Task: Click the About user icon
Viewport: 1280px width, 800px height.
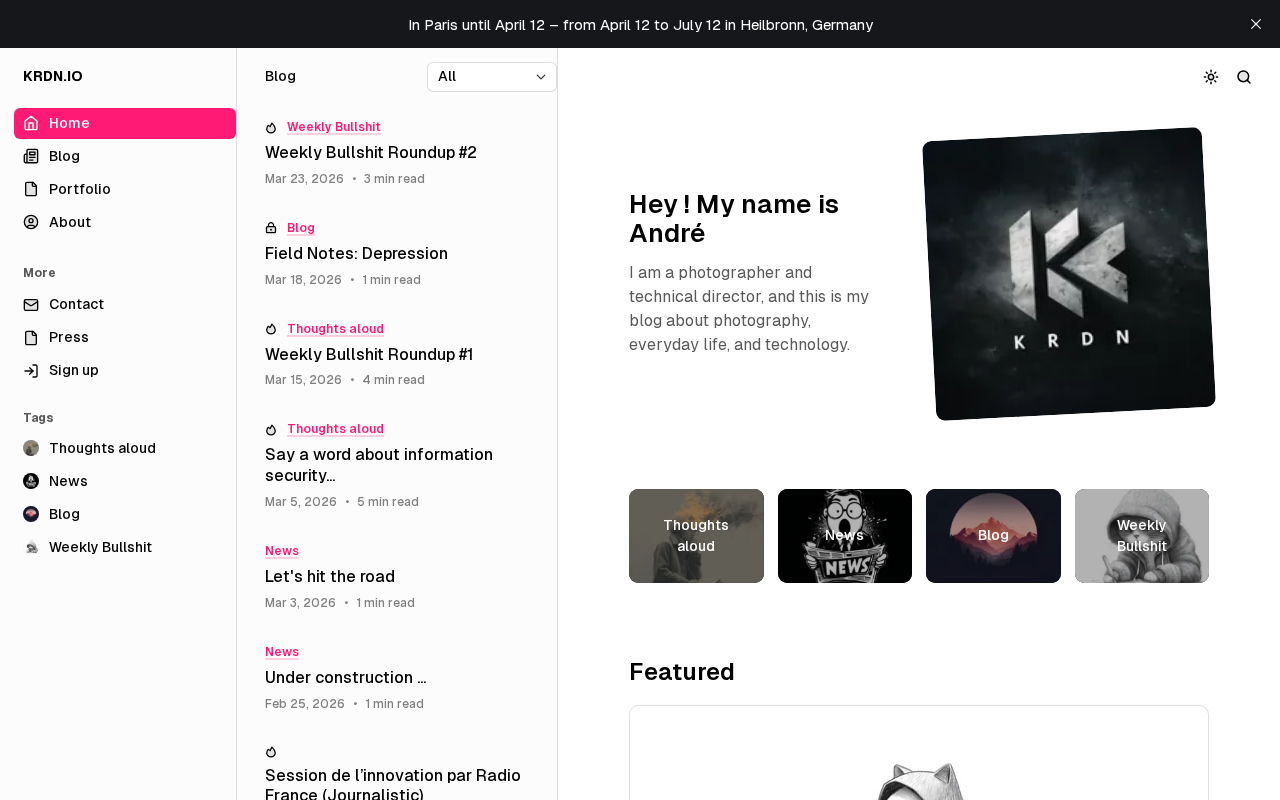Action: coord(31,222)
